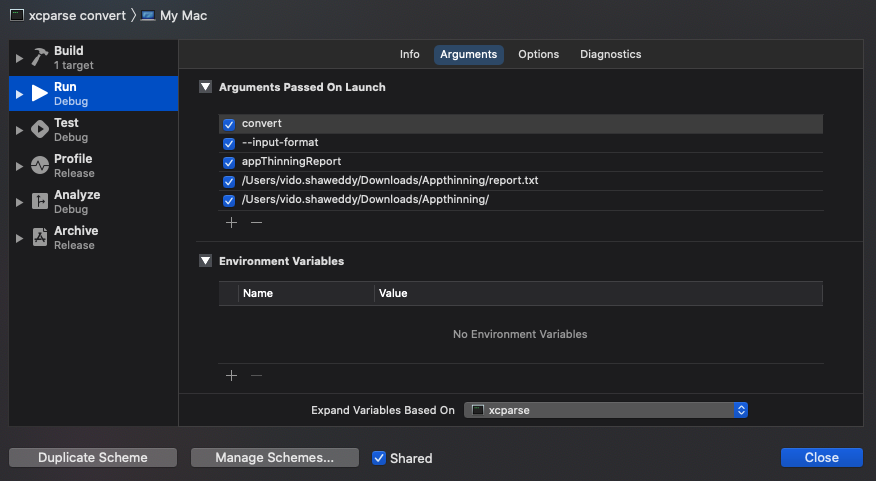Expand the Build action disclosure triangle
This screenshot has height=481, width=876.
[x=20, y=58]
